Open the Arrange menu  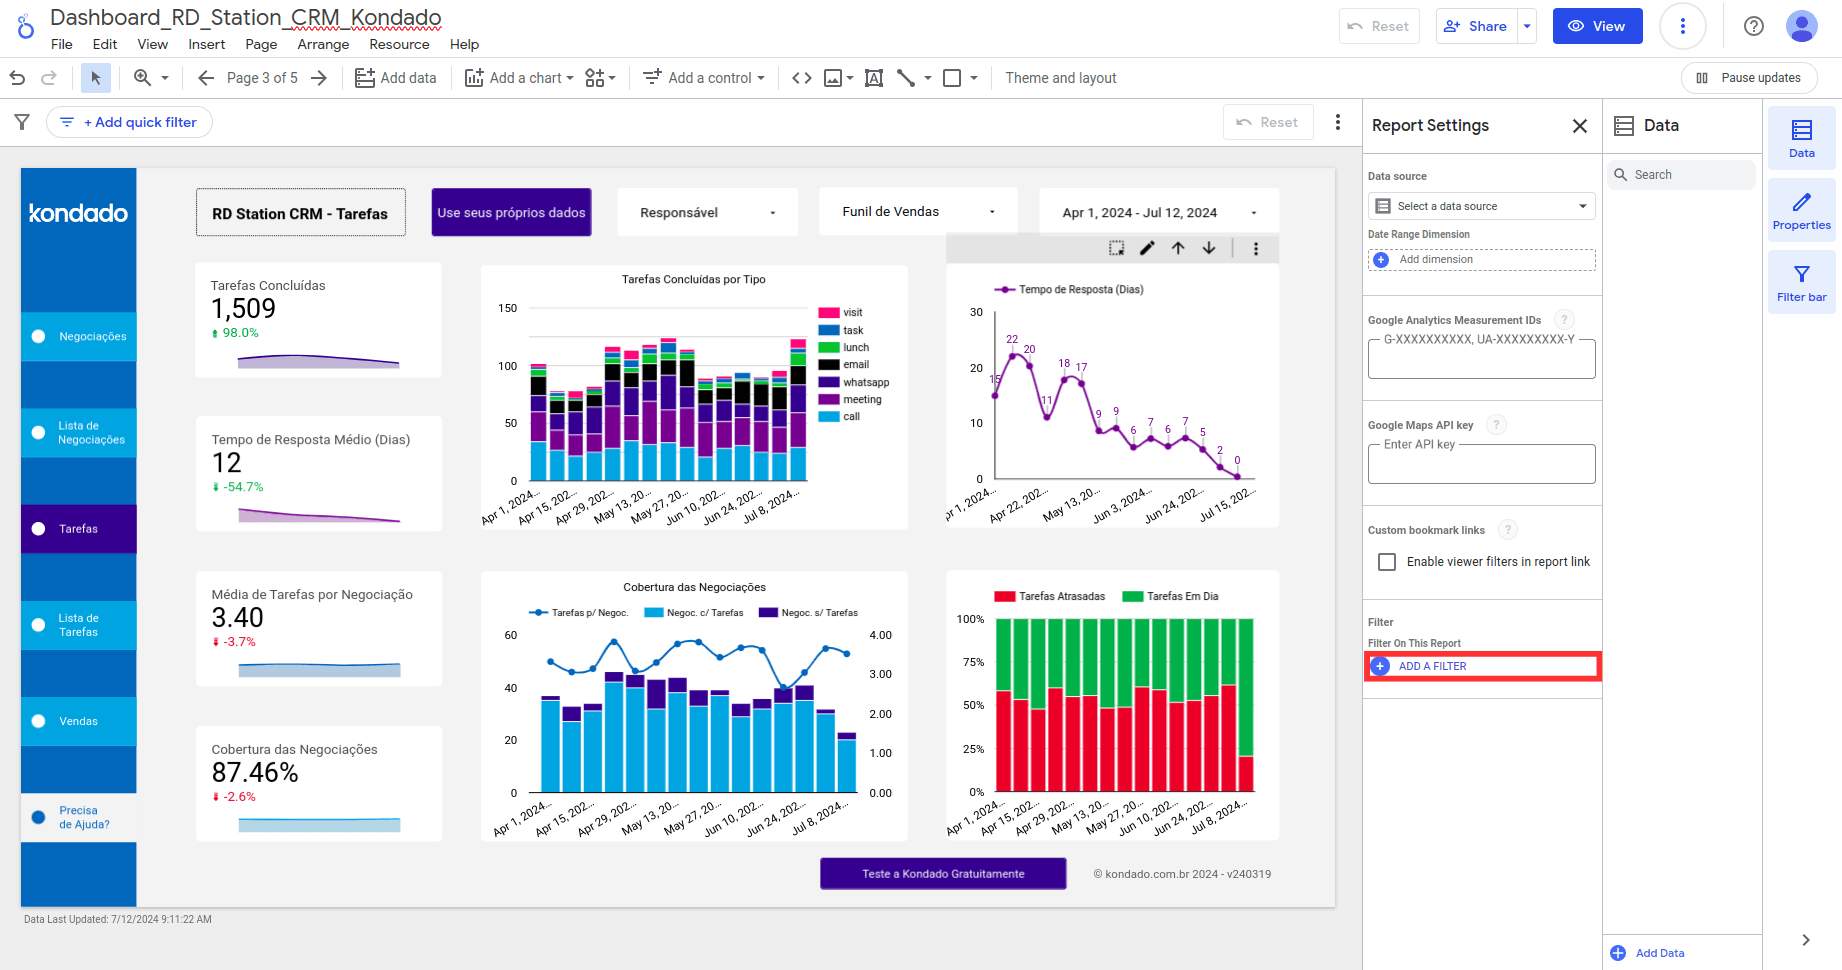tap(323, 44)
